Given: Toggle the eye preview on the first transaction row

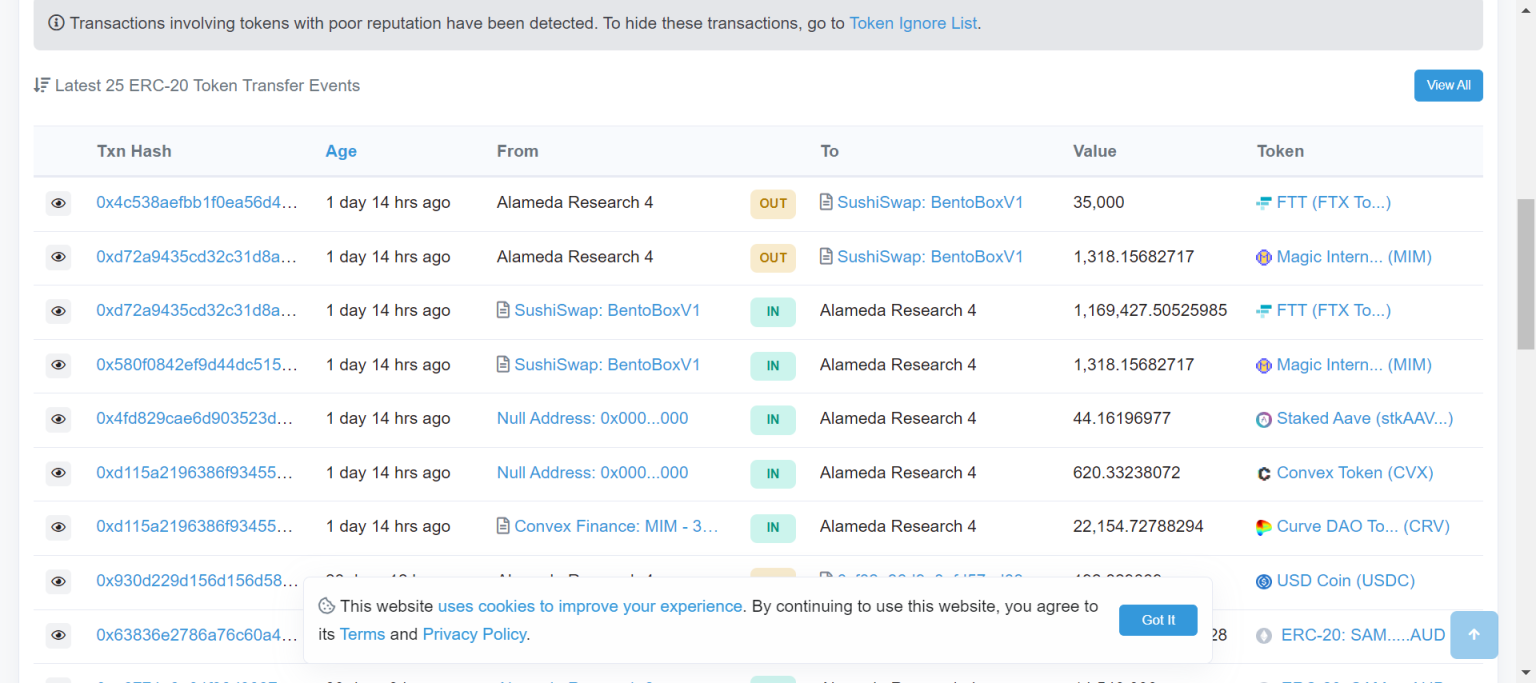Looking at the screenshot, I should [58, 203].
